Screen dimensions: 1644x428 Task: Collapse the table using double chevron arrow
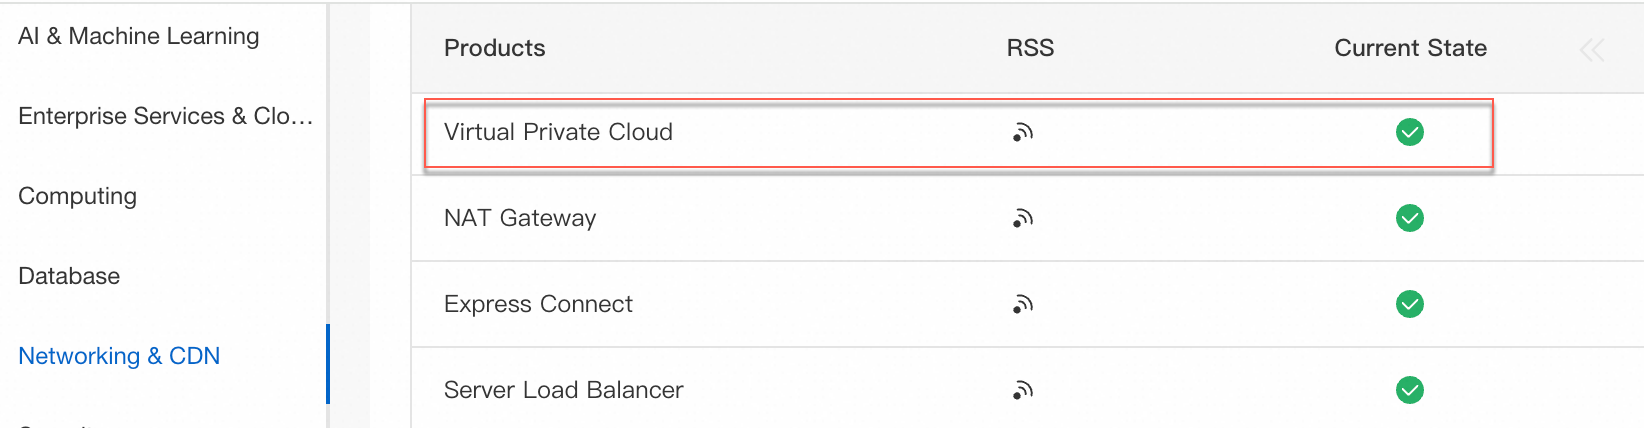tap(1592, 50)
